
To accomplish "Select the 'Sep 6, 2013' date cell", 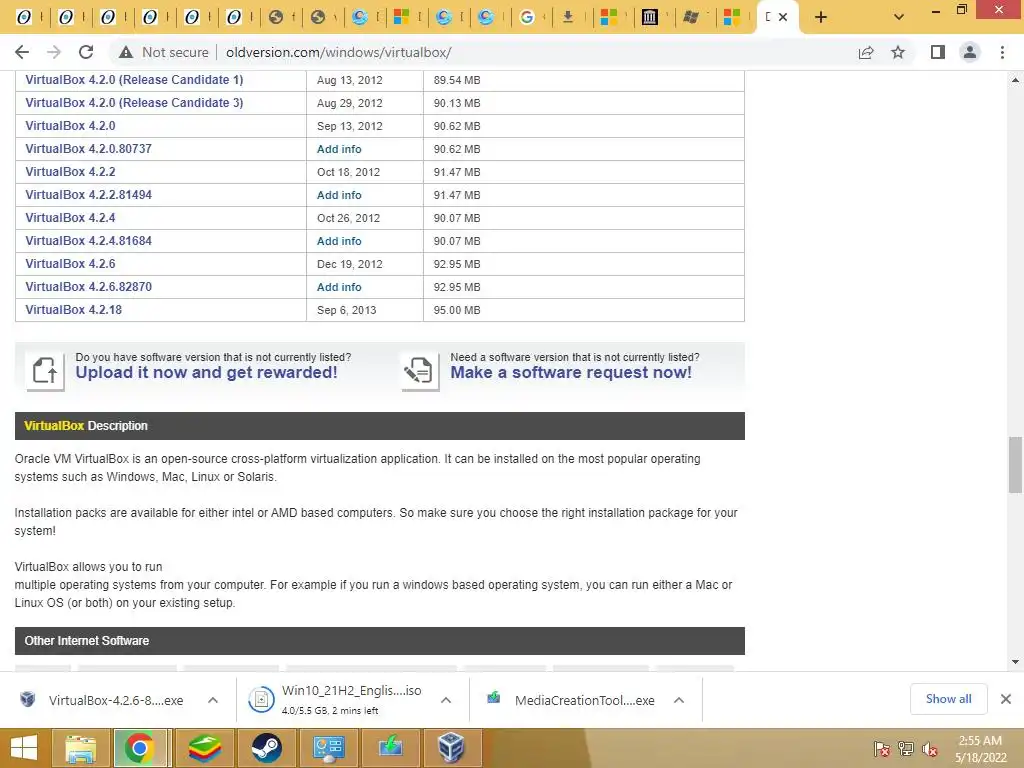I will pos(364,310).
